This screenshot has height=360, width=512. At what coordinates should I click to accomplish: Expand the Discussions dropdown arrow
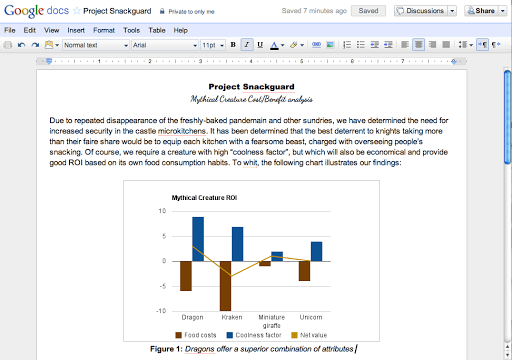click(x=452, y=11)
